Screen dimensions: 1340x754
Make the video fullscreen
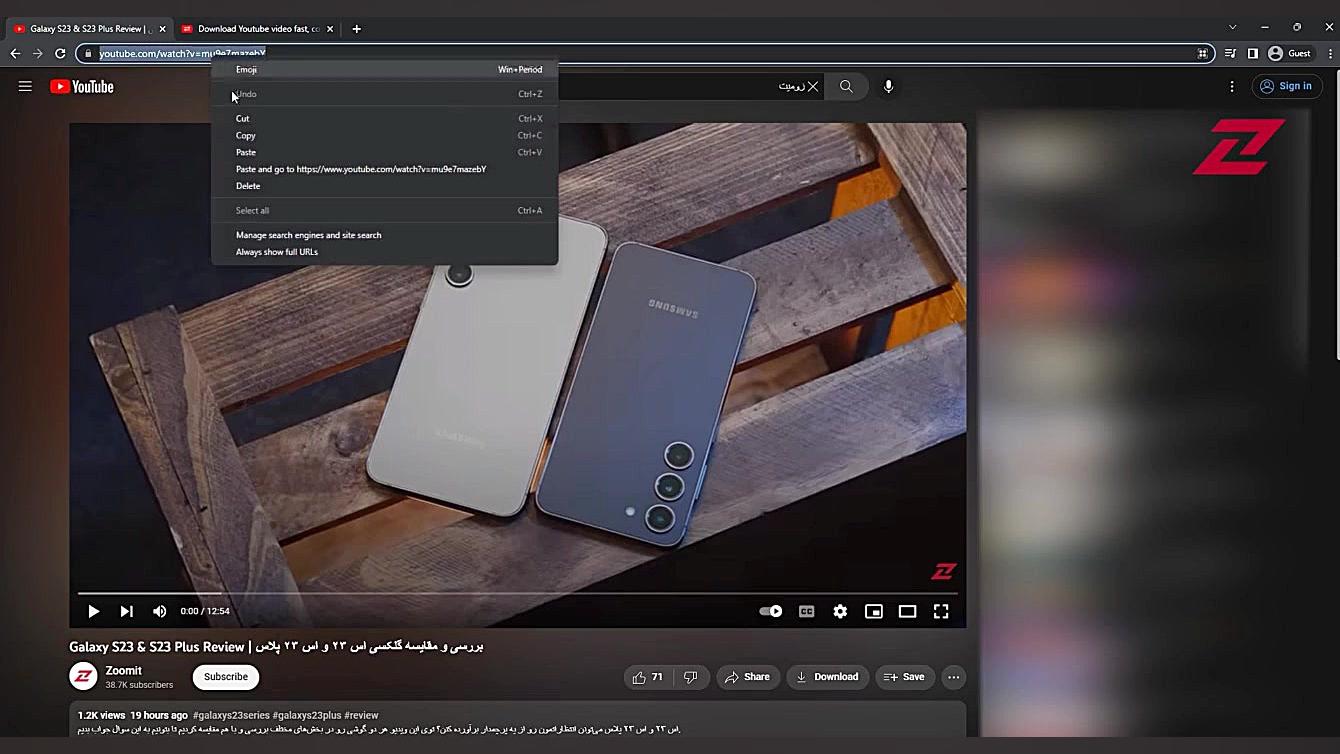click(x=940, y=611)
